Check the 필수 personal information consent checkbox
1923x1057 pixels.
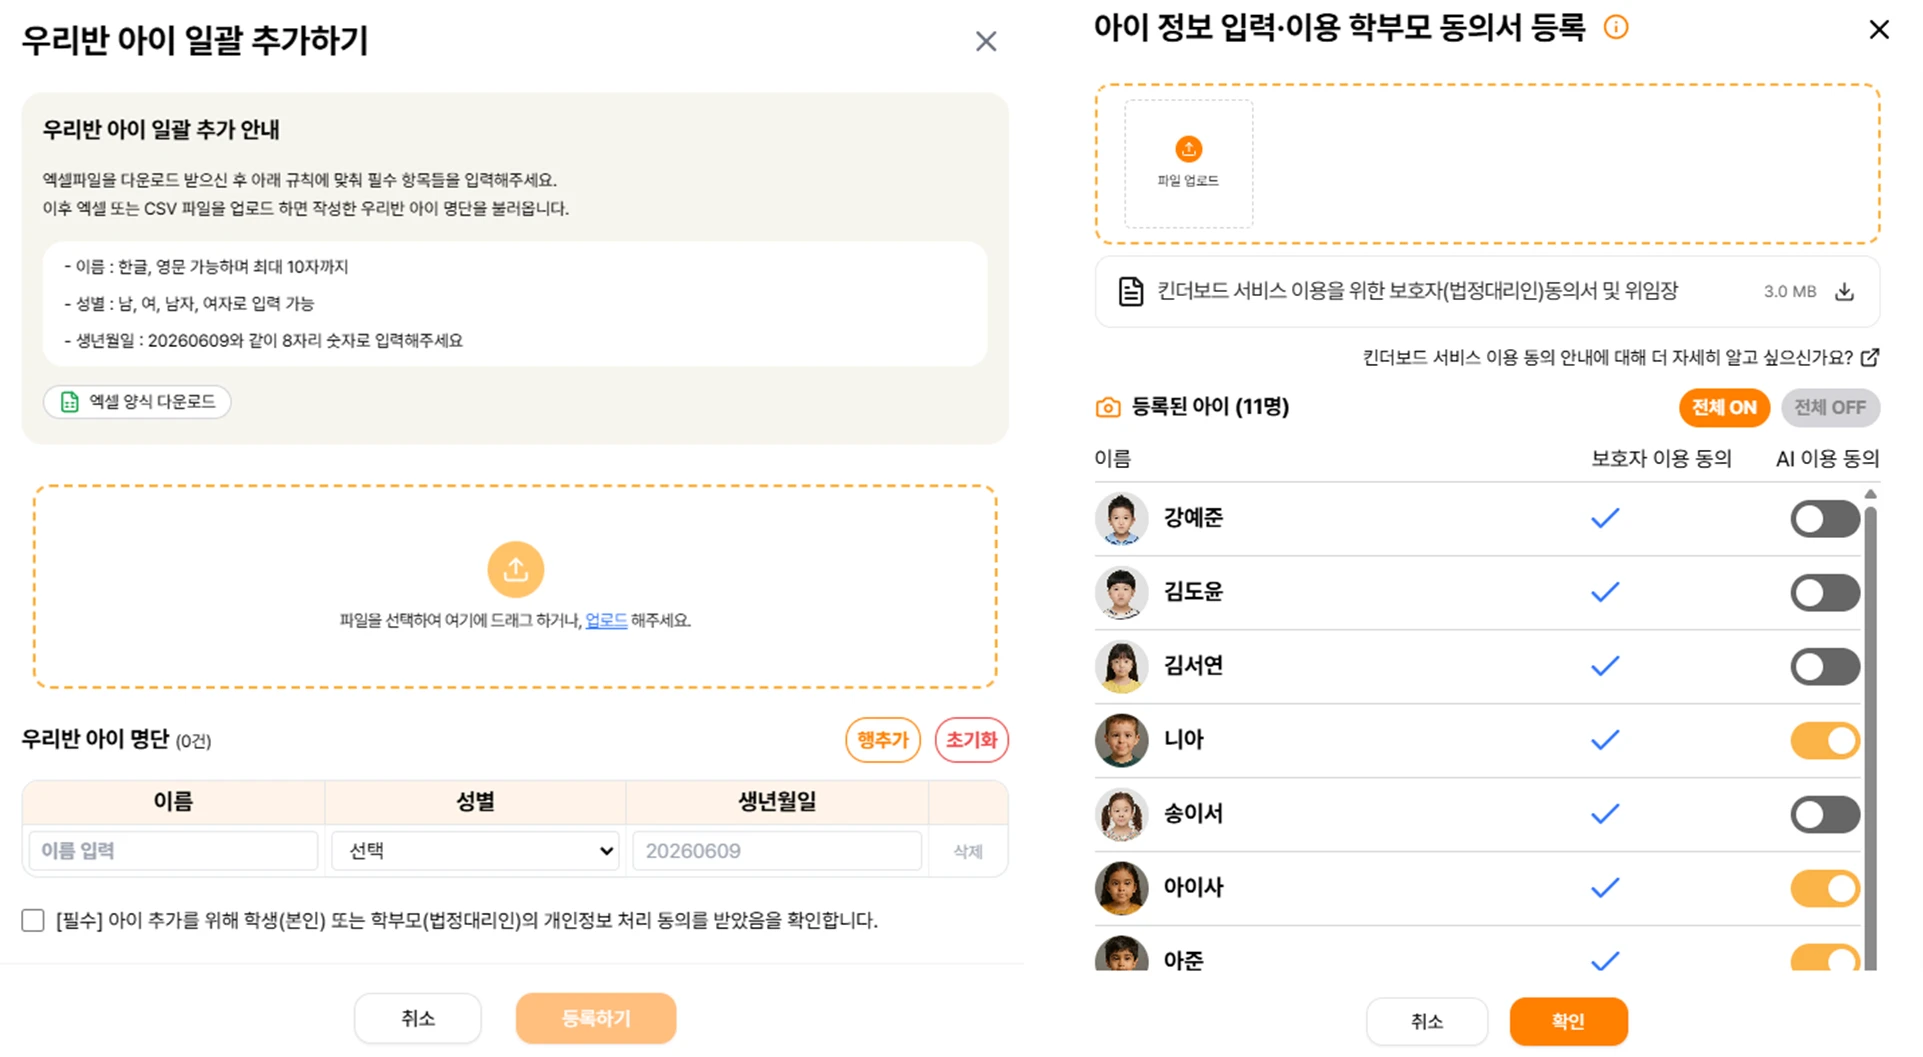33,920
